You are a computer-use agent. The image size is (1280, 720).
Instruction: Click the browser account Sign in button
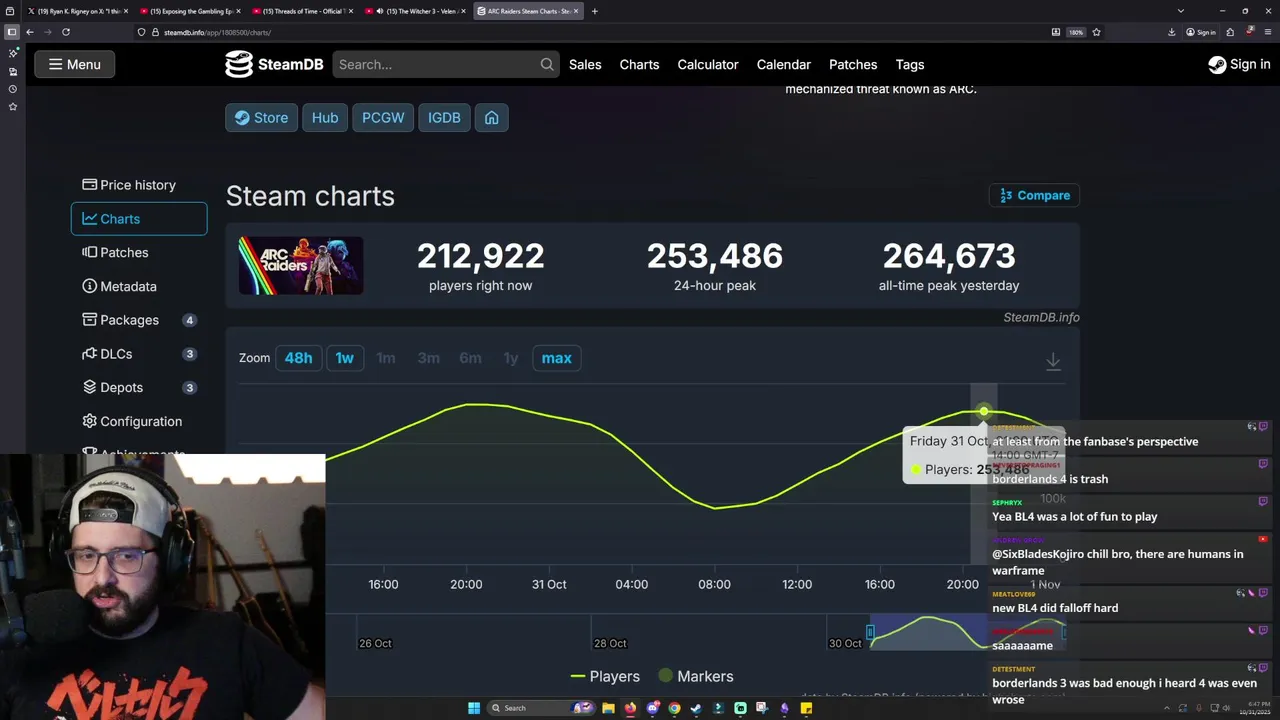(1201, 32)
